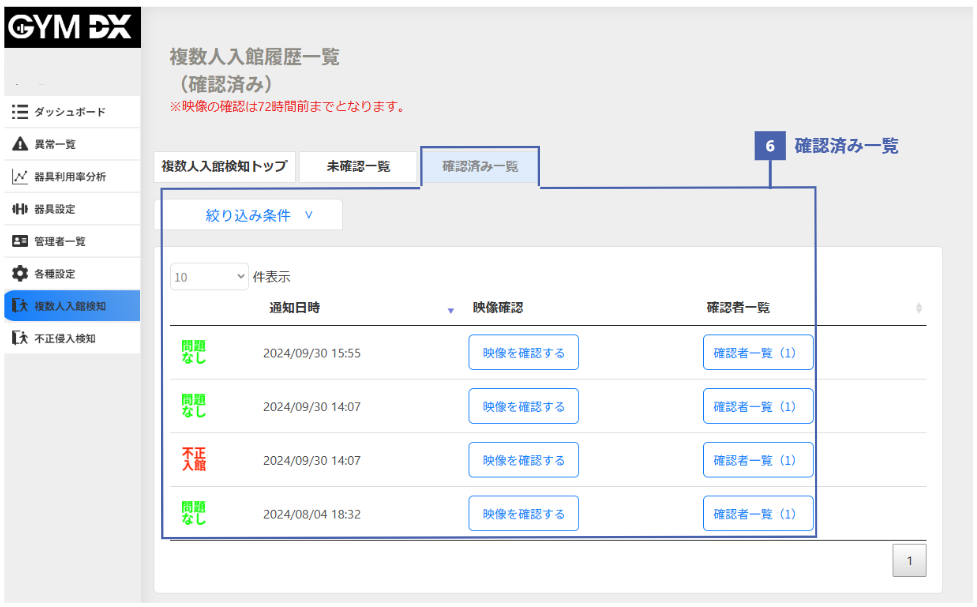This screenshot has height=607, width=977.
Task: Switch to 複数人入館検知トップ tab
Action: (224, 166)
